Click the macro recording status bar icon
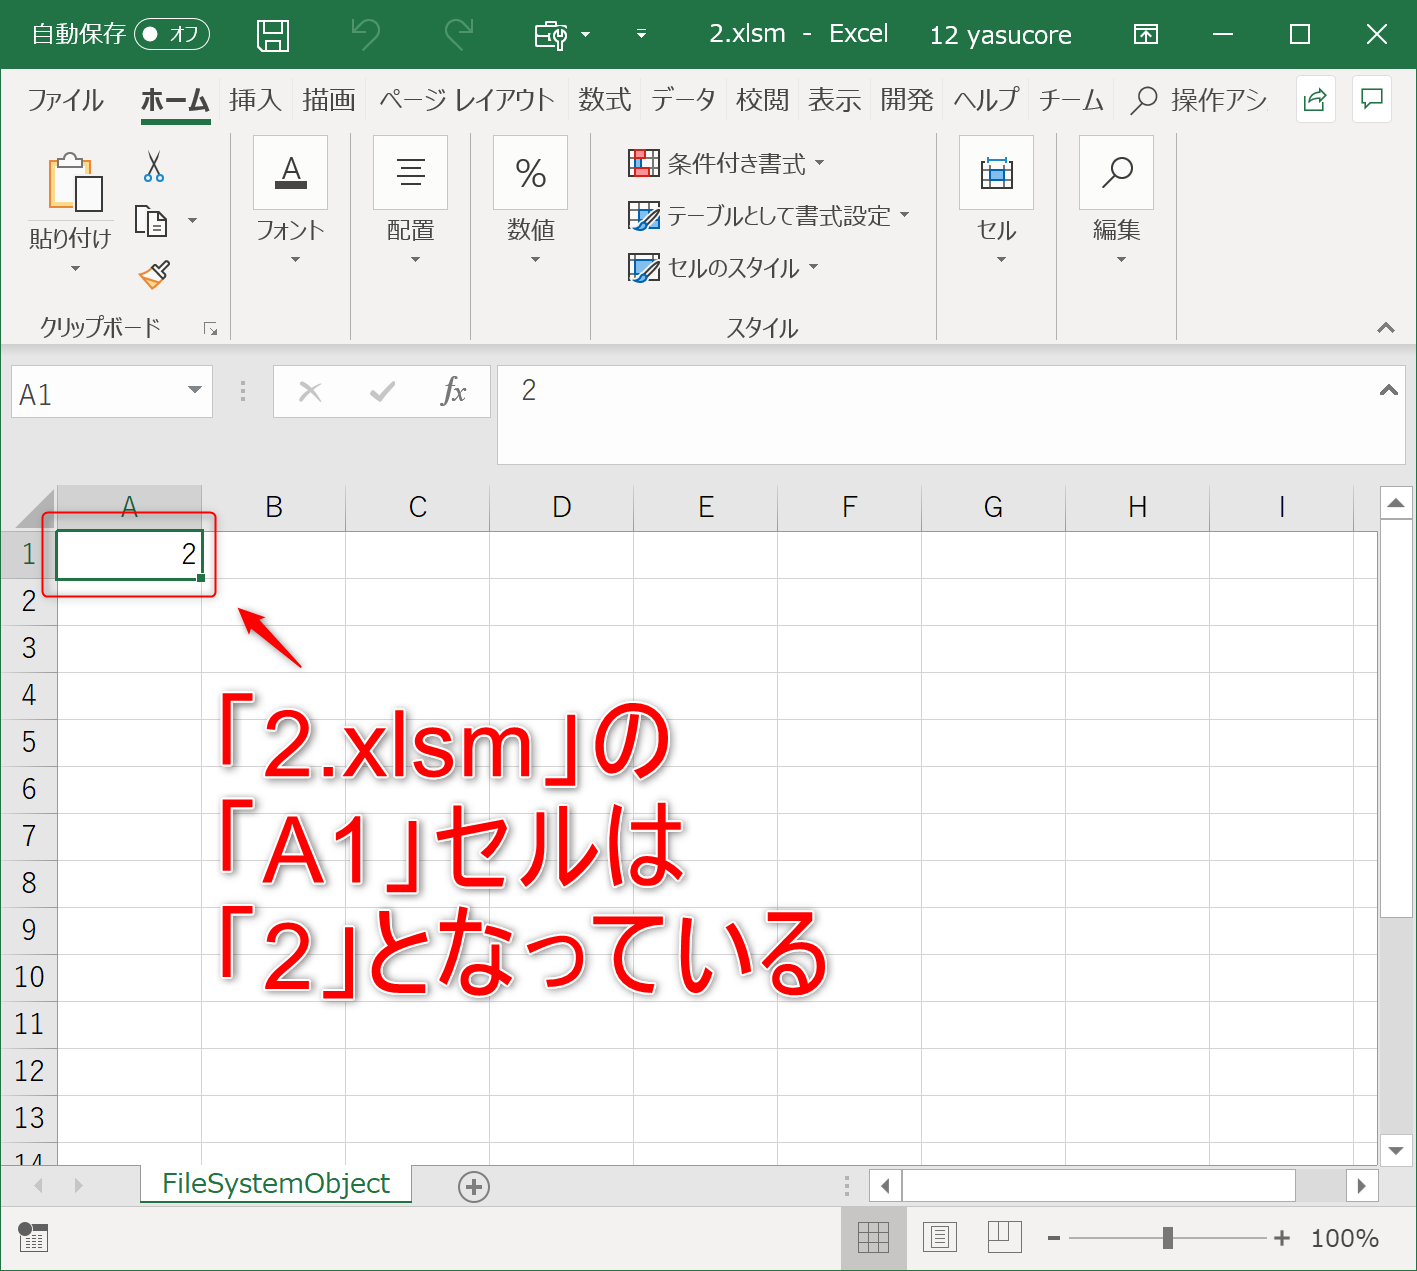The height and width of the screenshot is (1271, 1417). point(33,1238)
